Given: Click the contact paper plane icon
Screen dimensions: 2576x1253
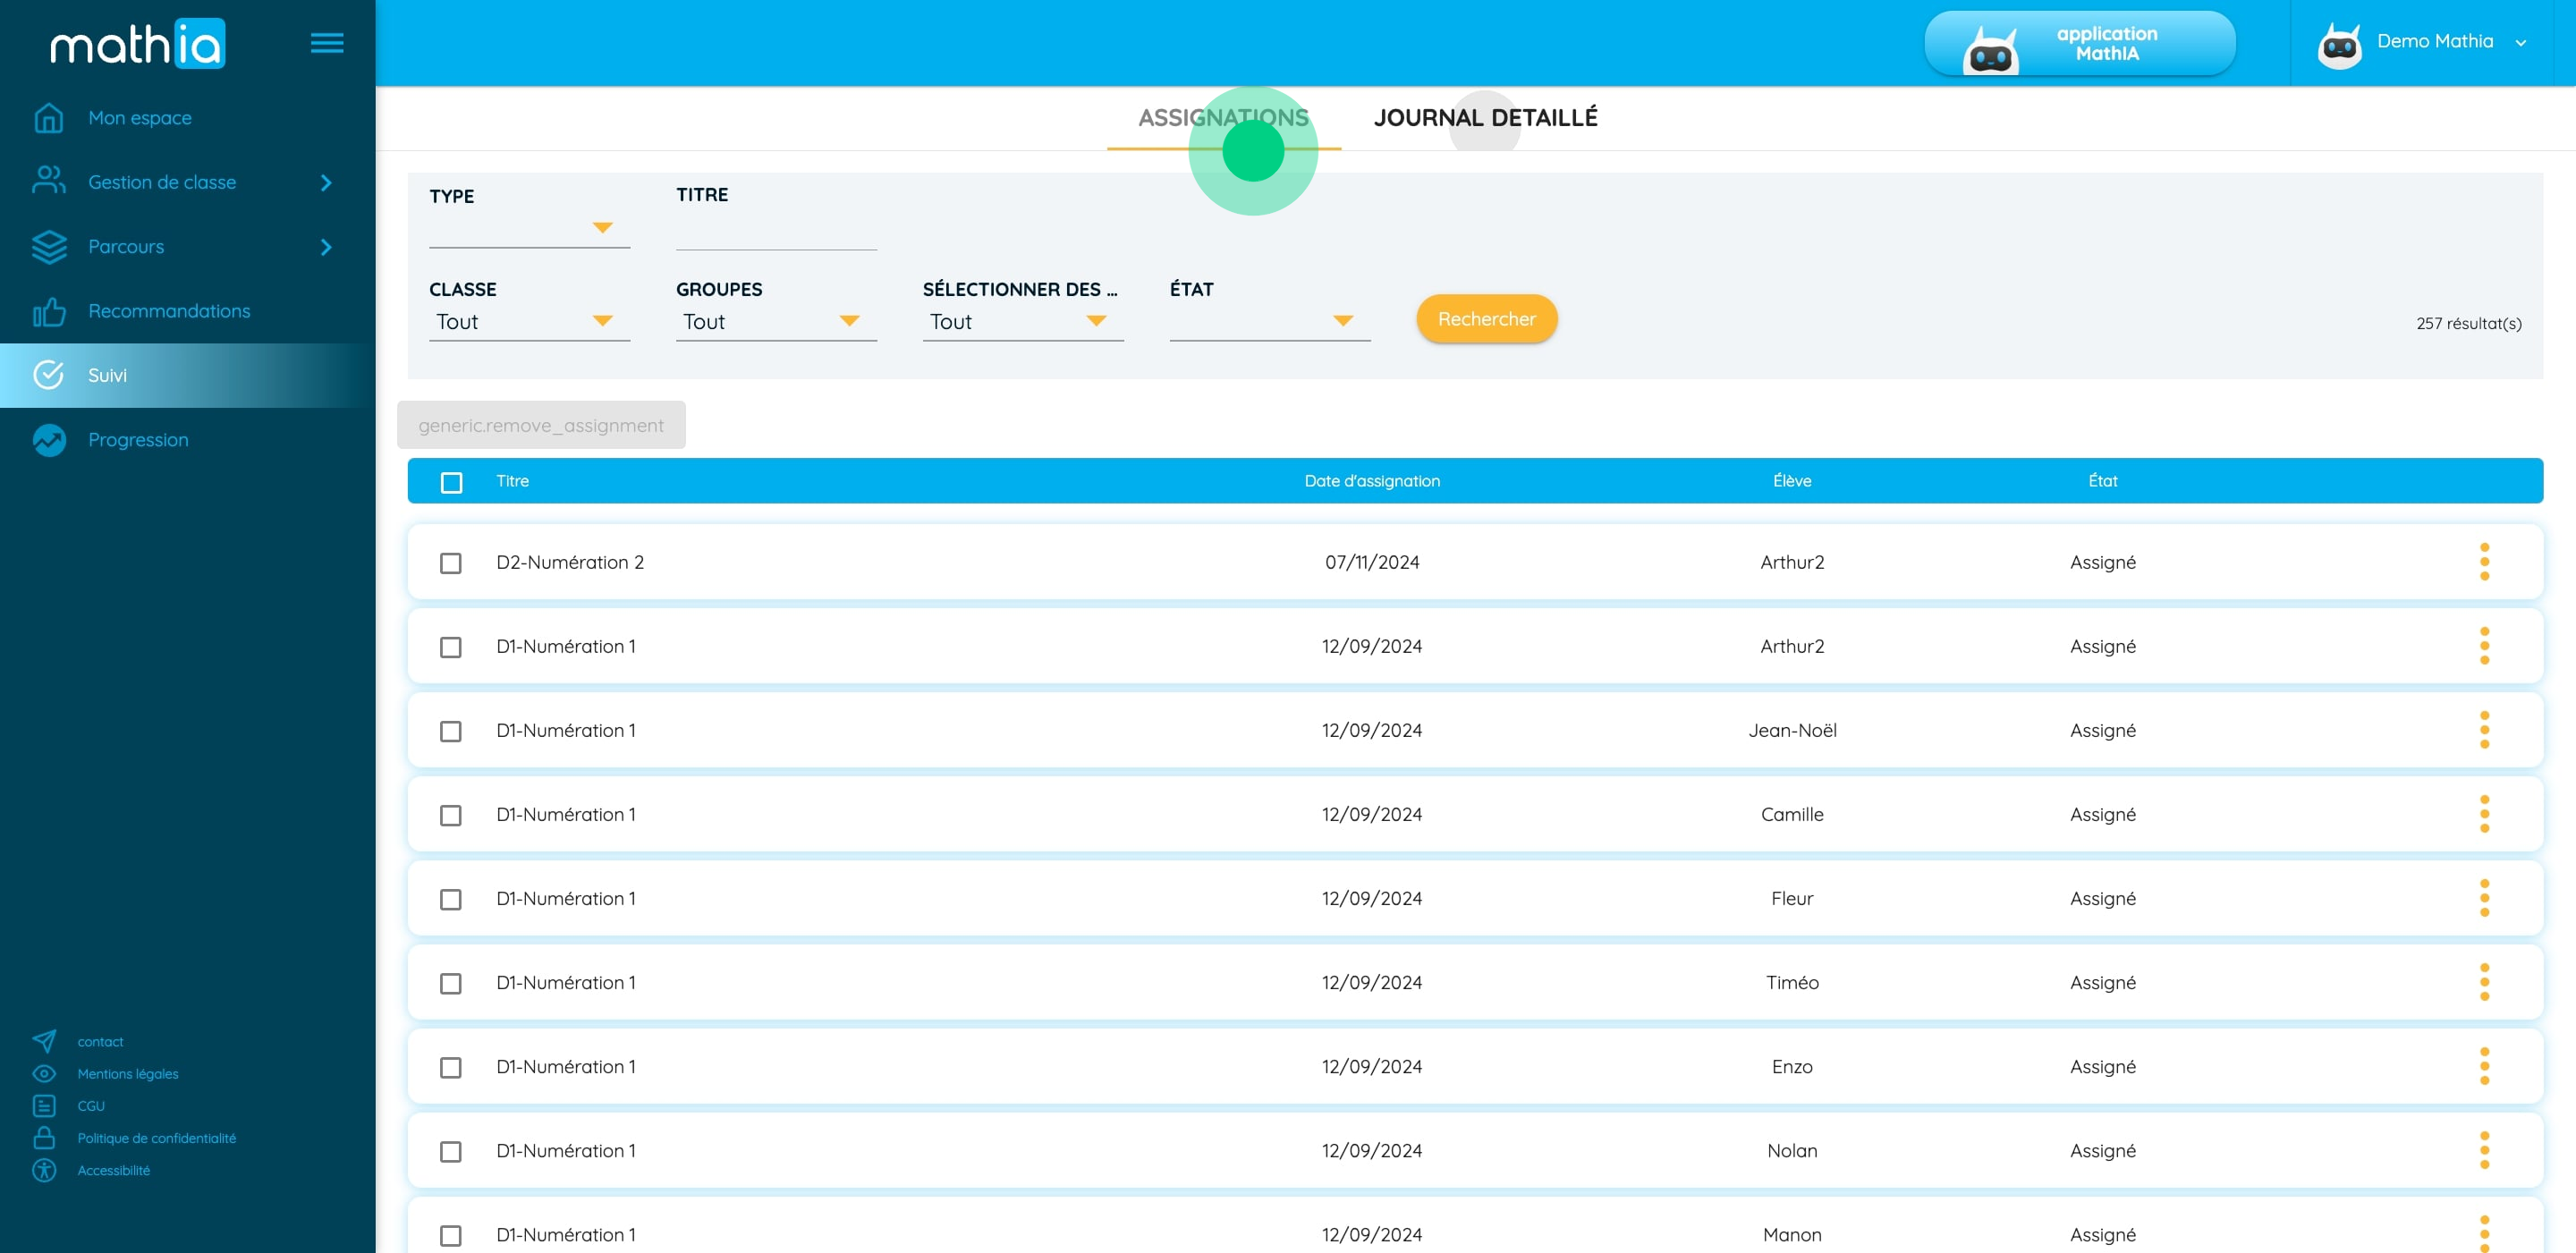Looking at the screenshot, I should [x=44, y=1041].
